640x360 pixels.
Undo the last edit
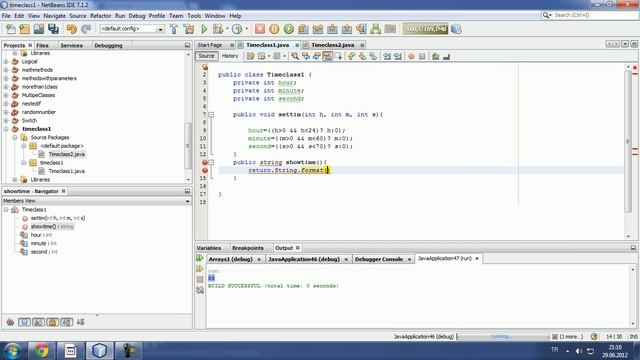pyautogui.click(x=72, y=29)
